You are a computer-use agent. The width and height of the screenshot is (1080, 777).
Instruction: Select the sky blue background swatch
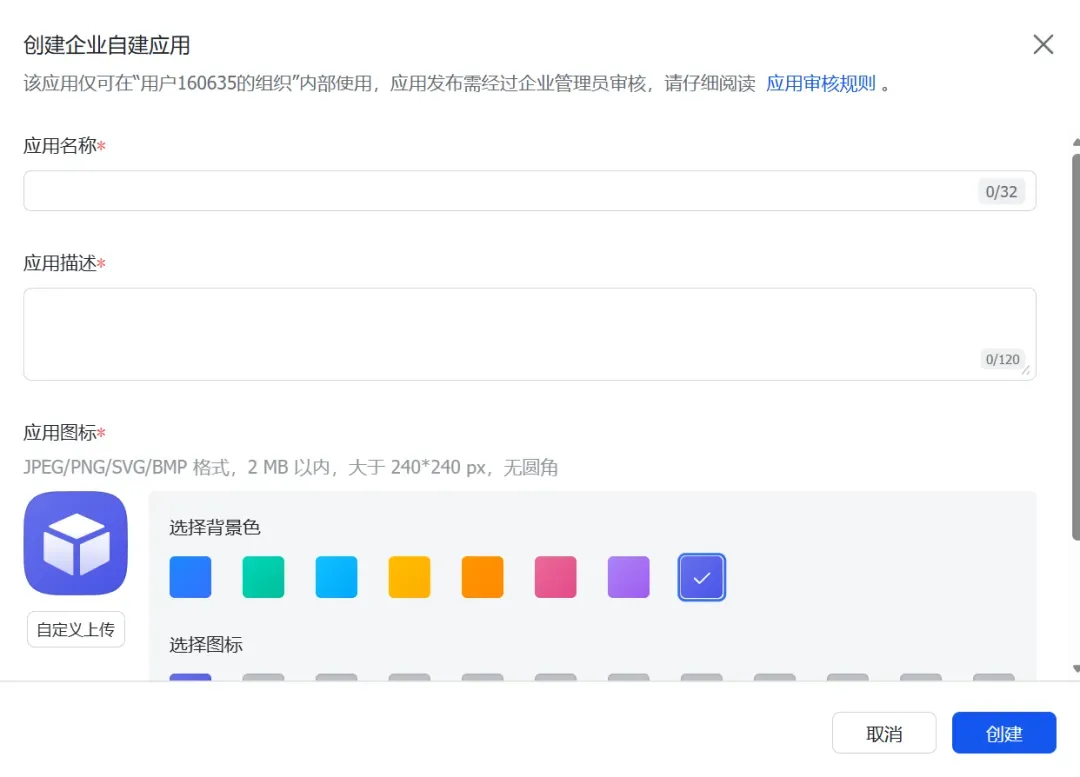[336, 577]
